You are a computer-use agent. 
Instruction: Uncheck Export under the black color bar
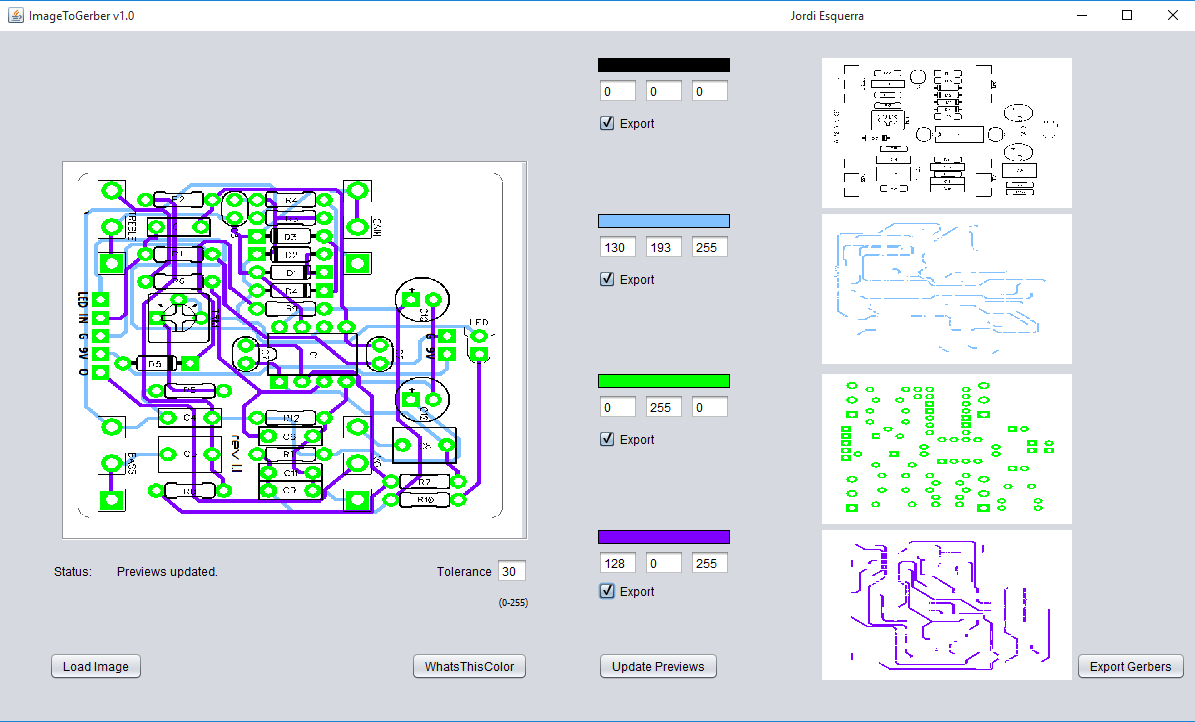click(x=607, y=123)
